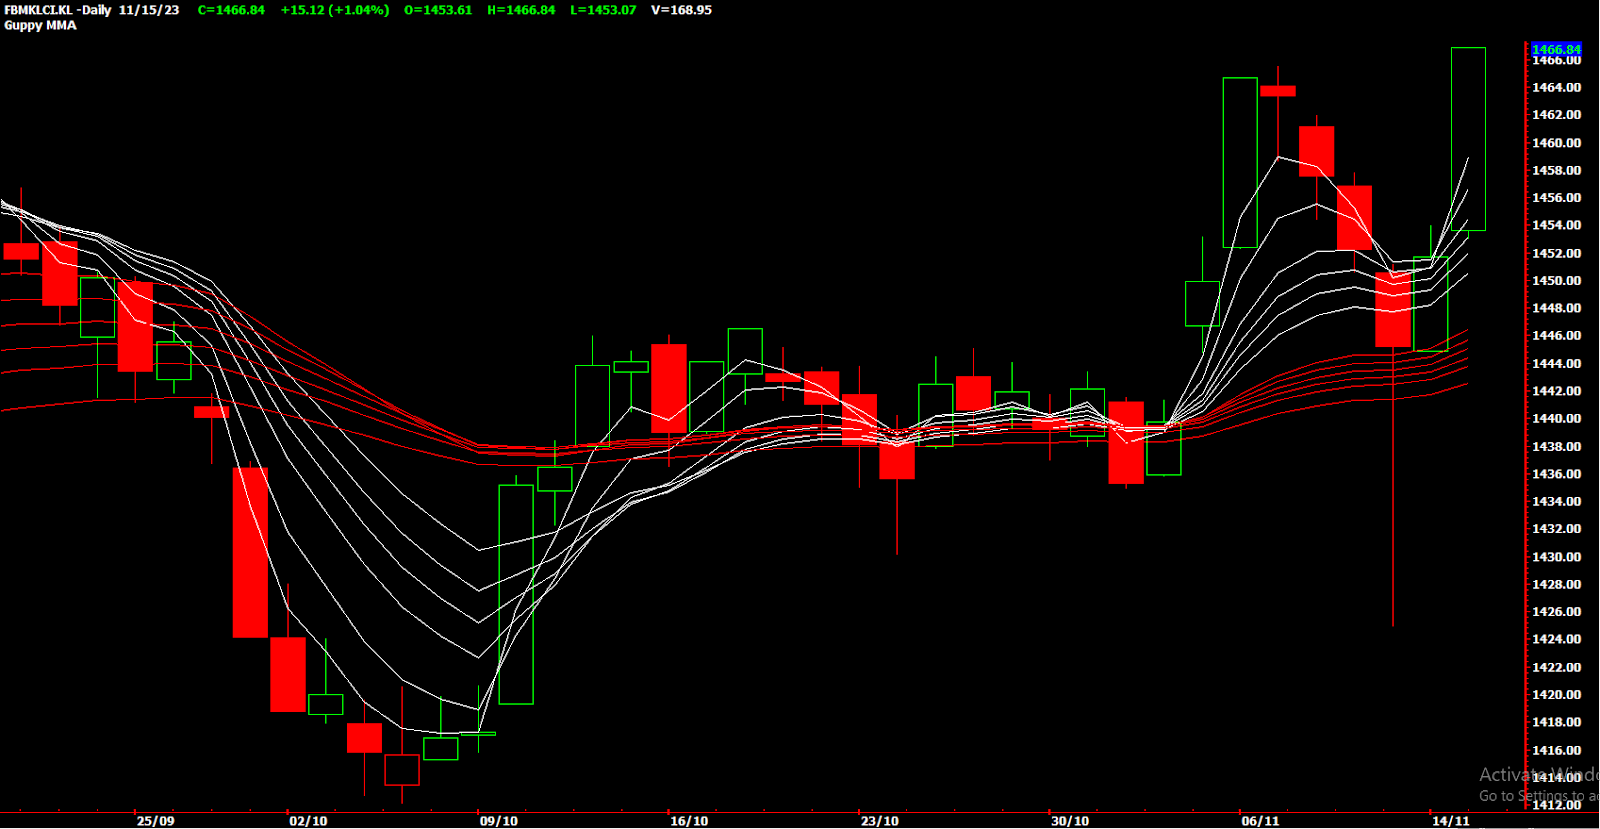Click the 1442.00 price axis label
Screen dimensions: 1600x829
[1557, 392]
